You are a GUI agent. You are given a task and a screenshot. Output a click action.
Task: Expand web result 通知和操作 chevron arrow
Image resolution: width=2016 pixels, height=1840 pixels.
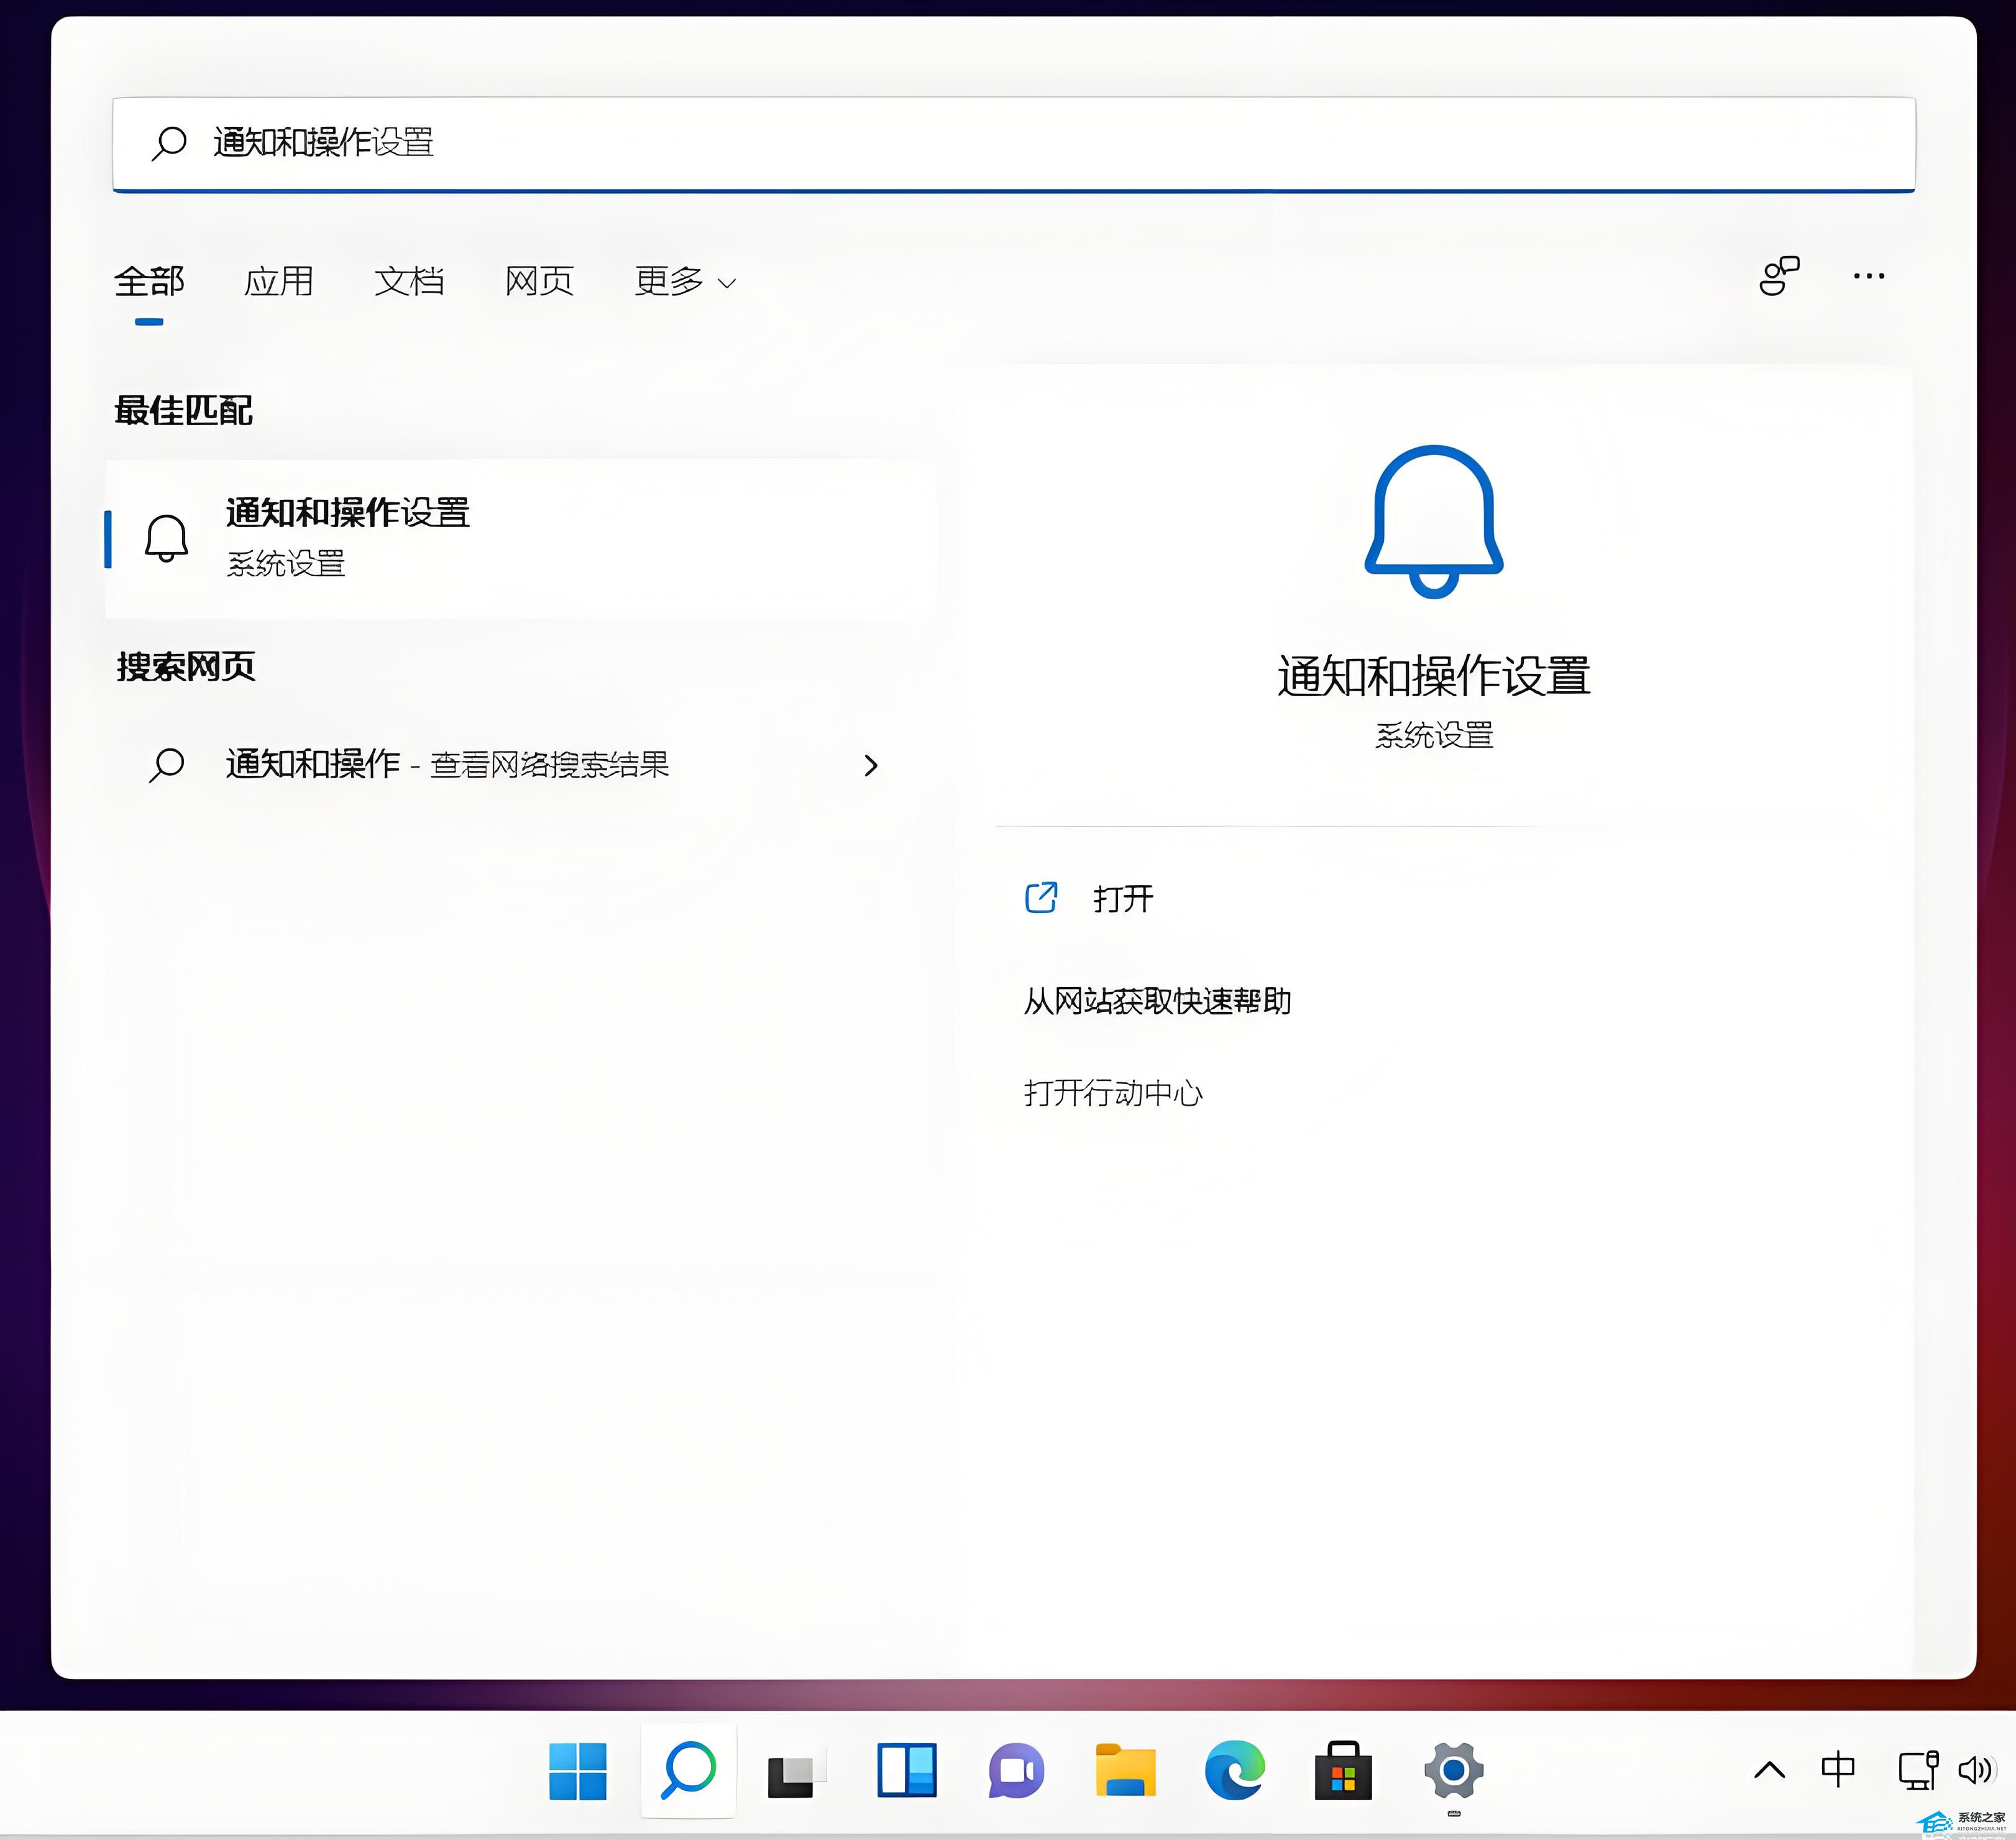pyautogui.click(x=870, y=765)
